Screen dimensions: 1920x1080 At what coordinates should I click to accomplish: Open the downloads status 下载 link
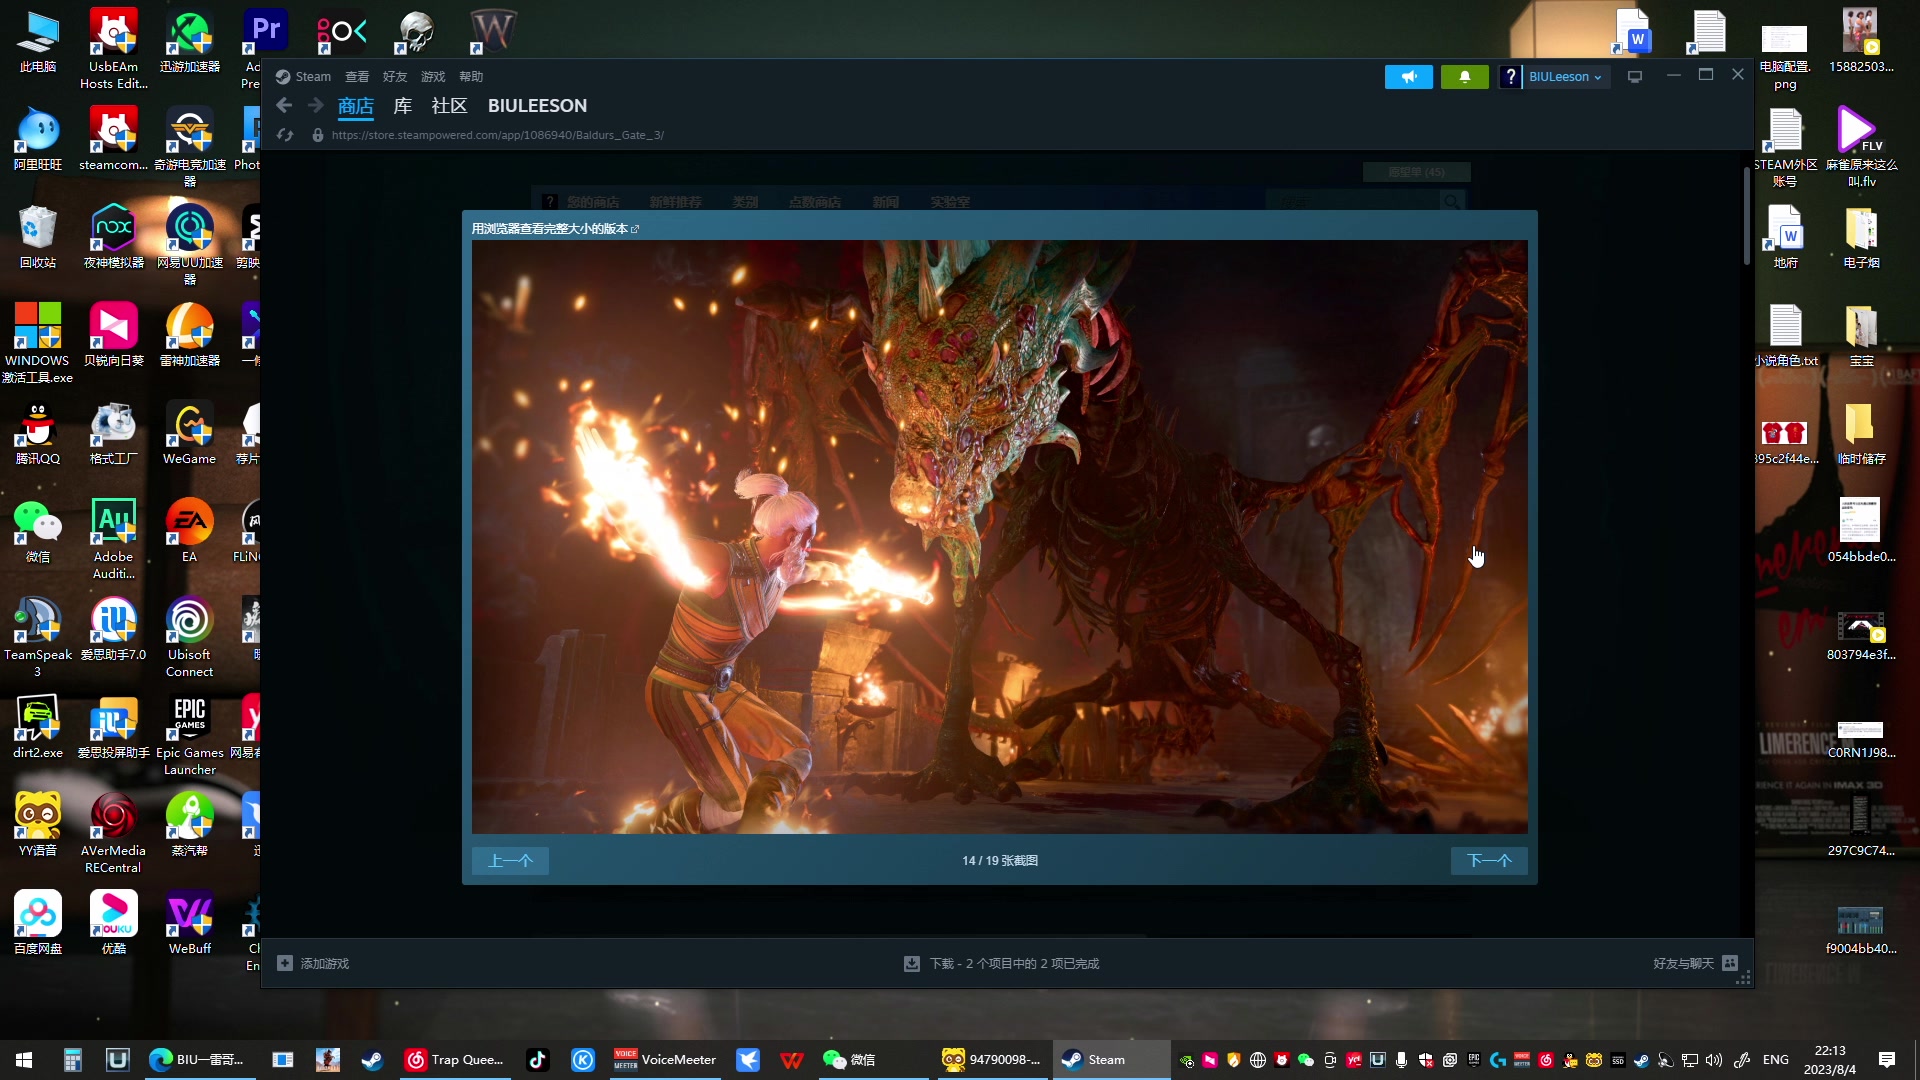(1001, 964)
